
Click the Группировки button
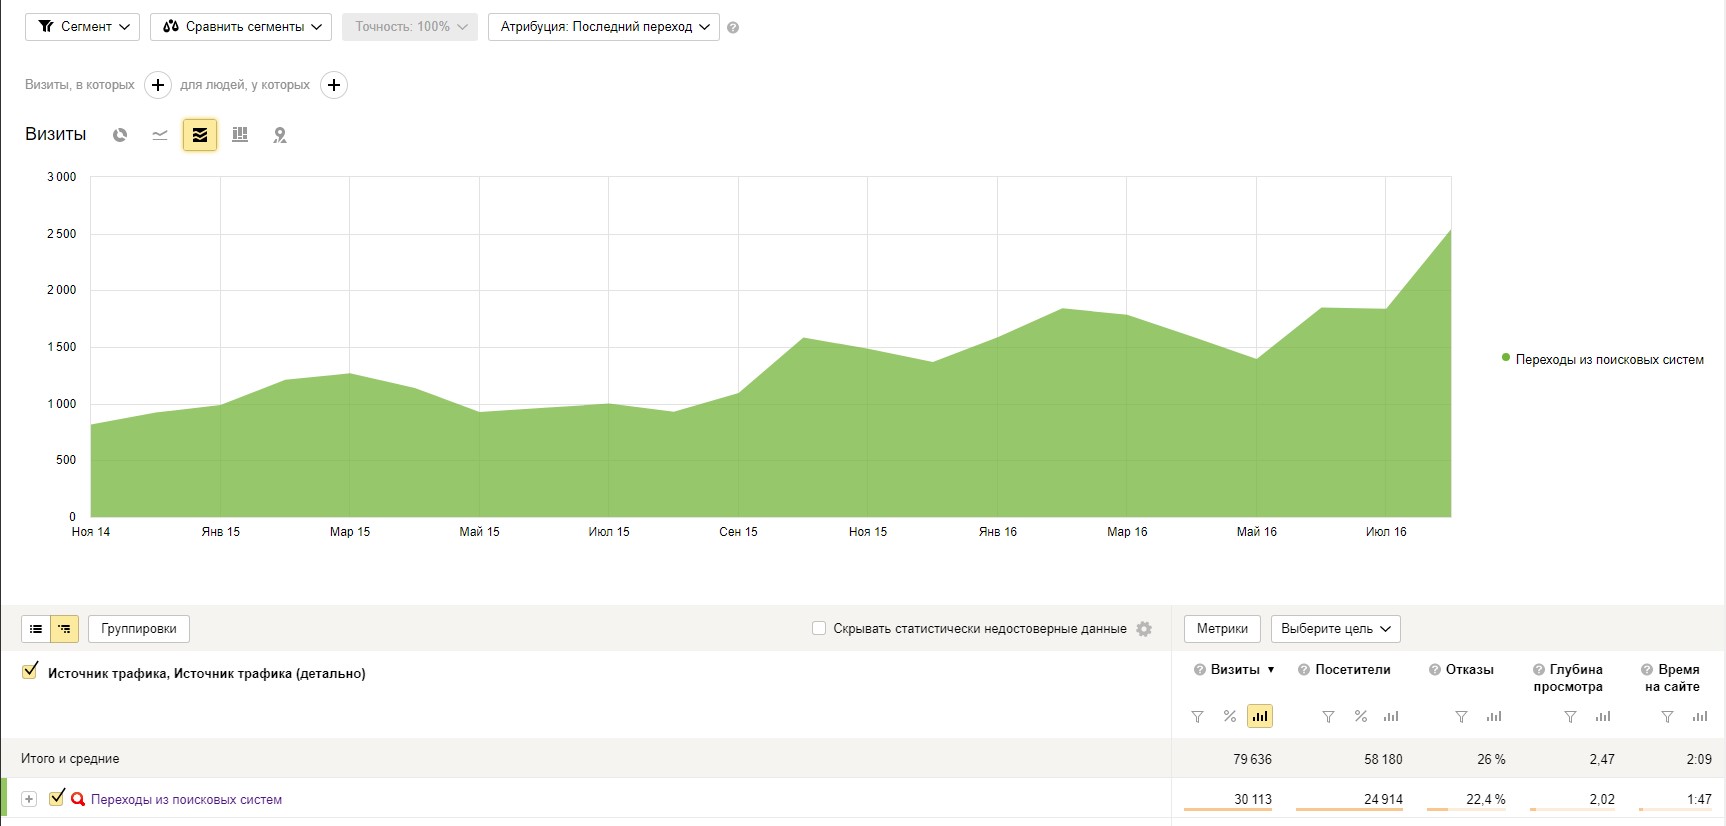[x=139, y=629]
